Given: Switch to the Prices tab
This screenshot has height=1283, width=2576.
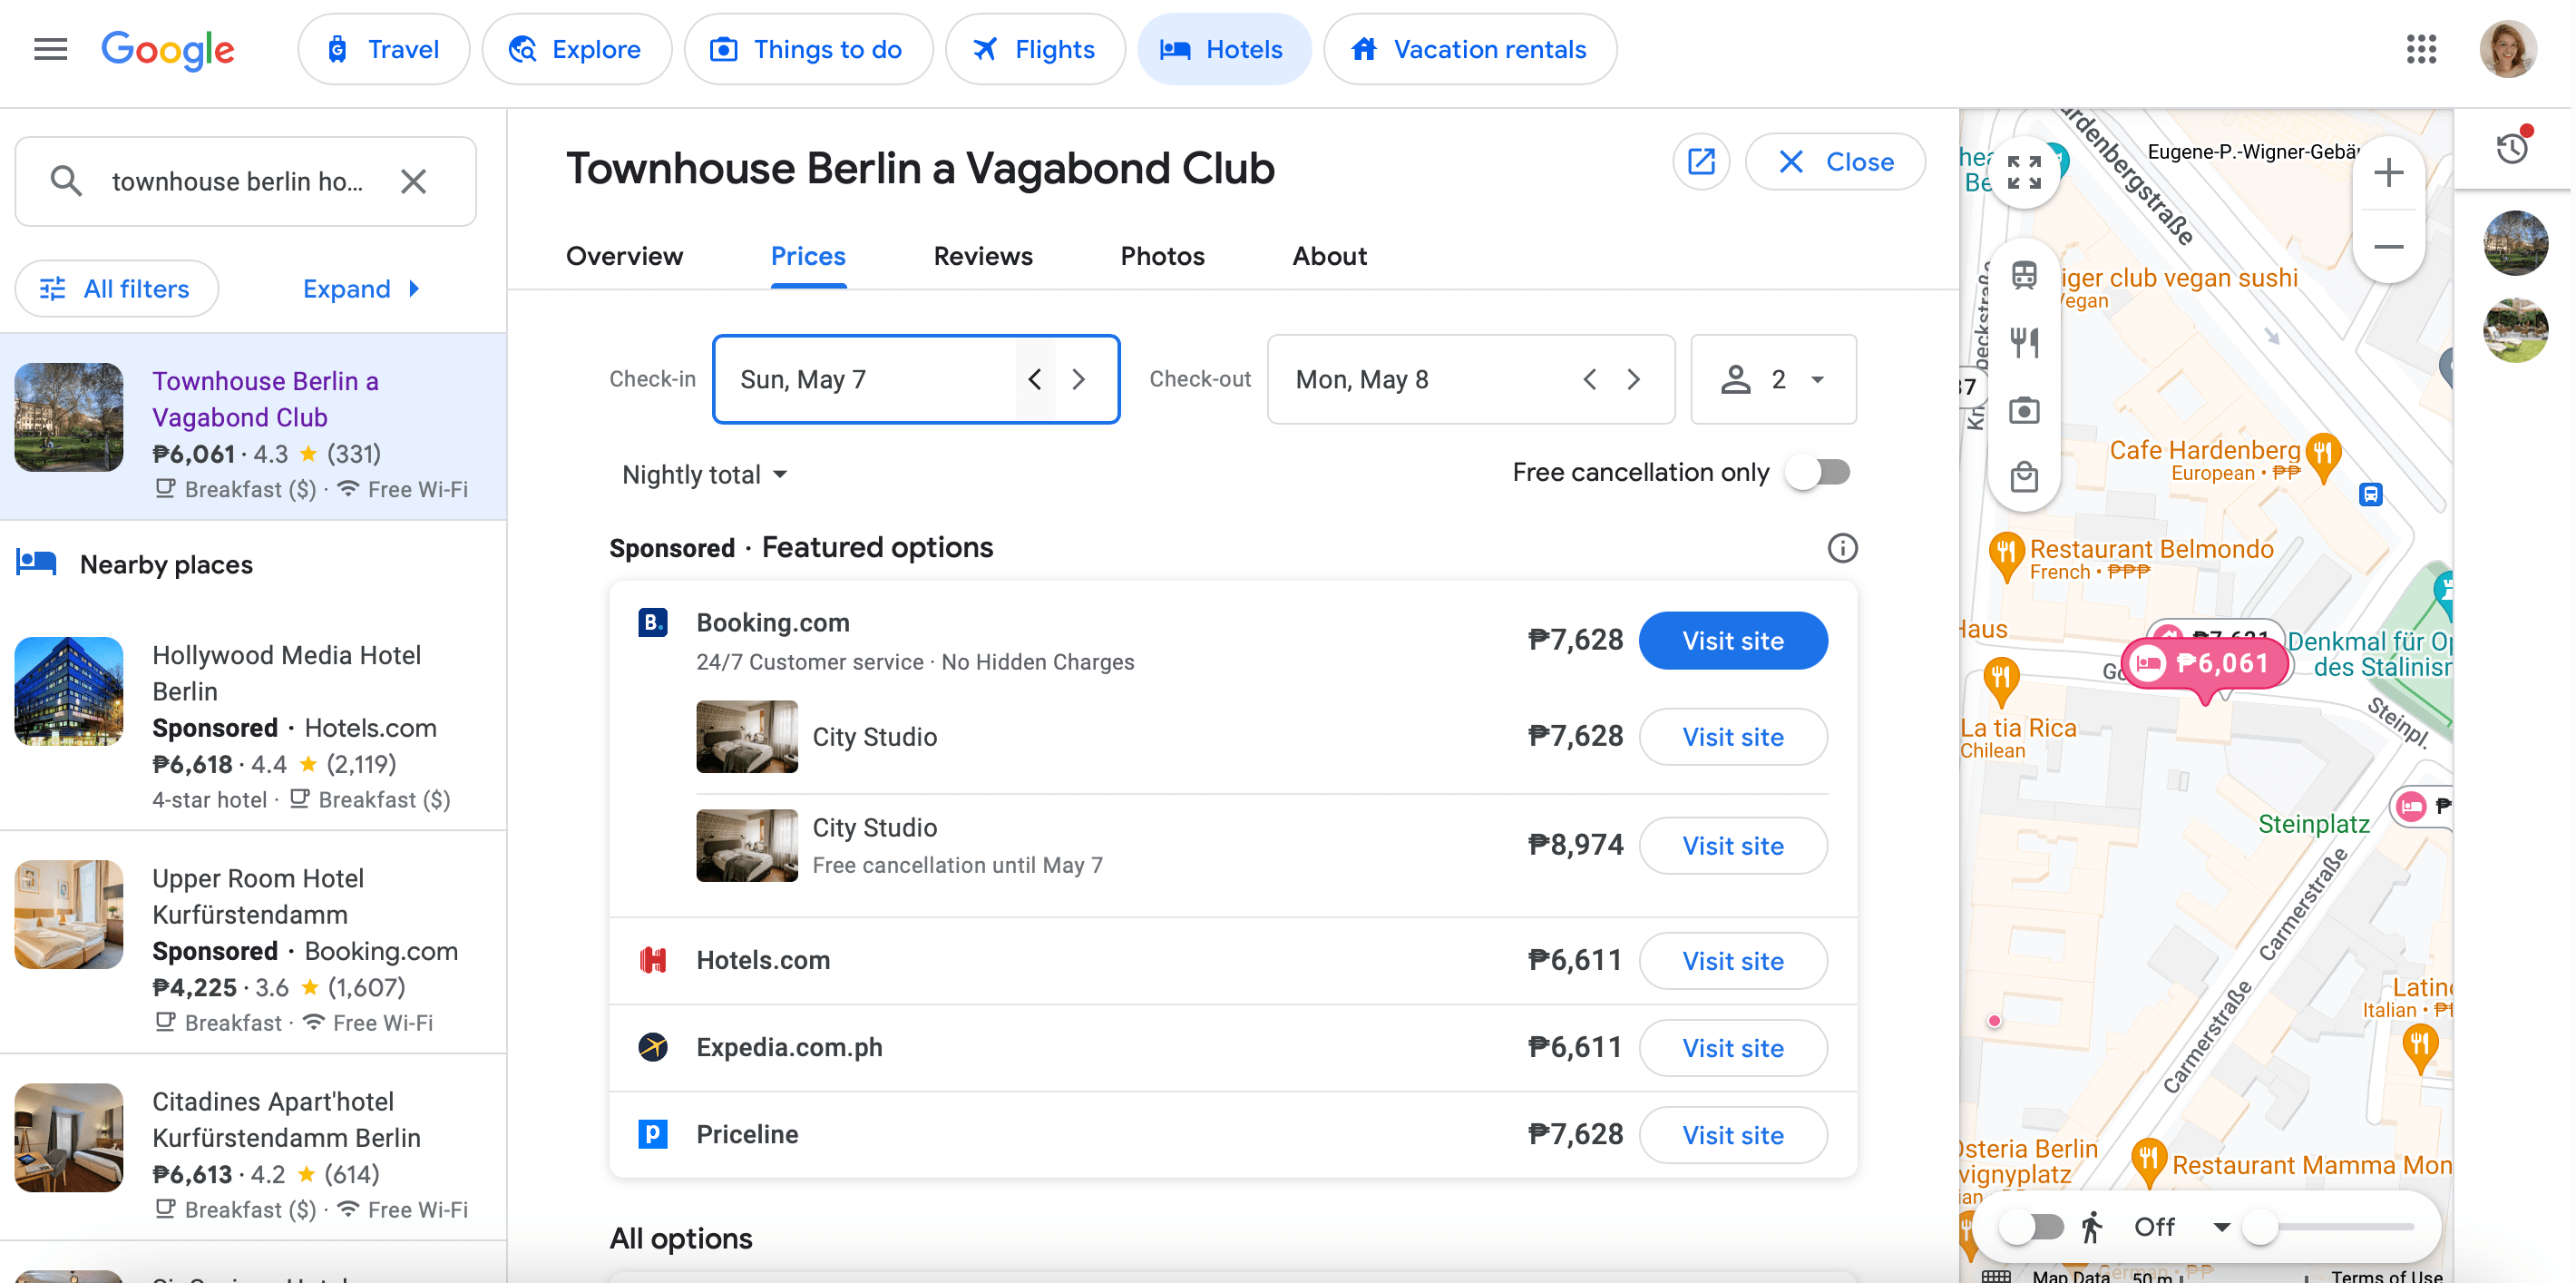Looking at the screenshot, I should [808, 256].
